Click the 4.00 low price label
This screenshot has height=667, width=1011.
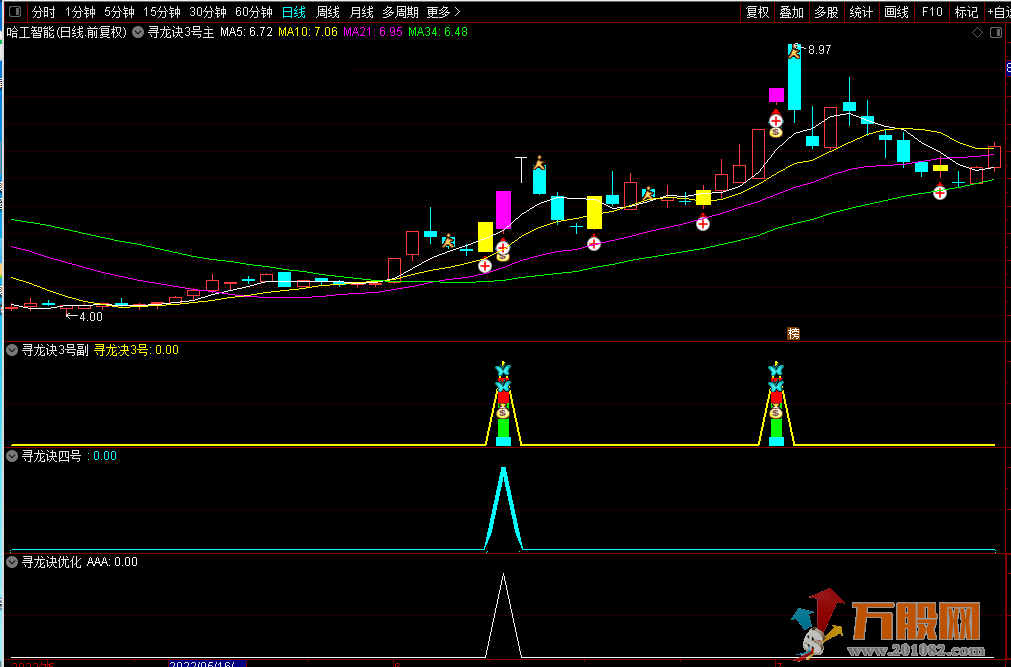(91, 317)
